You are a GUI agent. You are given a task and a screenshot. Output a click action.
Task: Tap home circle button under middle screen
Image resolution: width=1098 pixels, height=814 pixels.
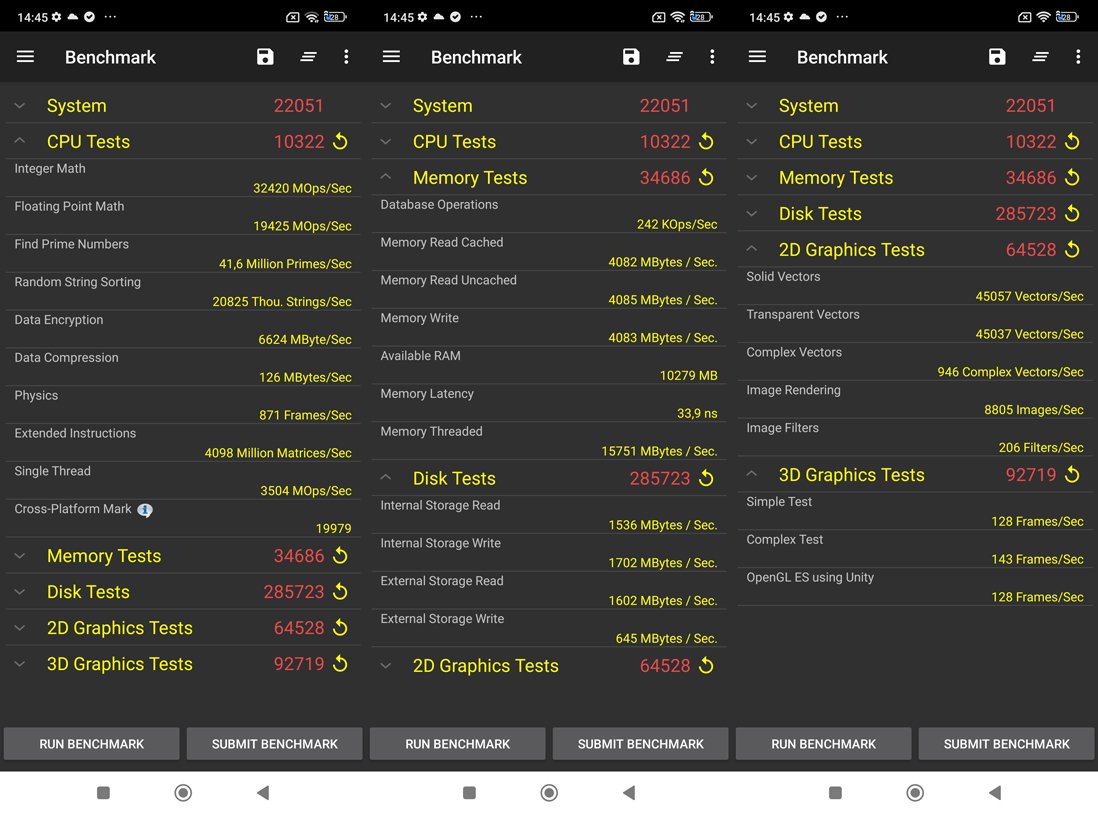[549, 792]
